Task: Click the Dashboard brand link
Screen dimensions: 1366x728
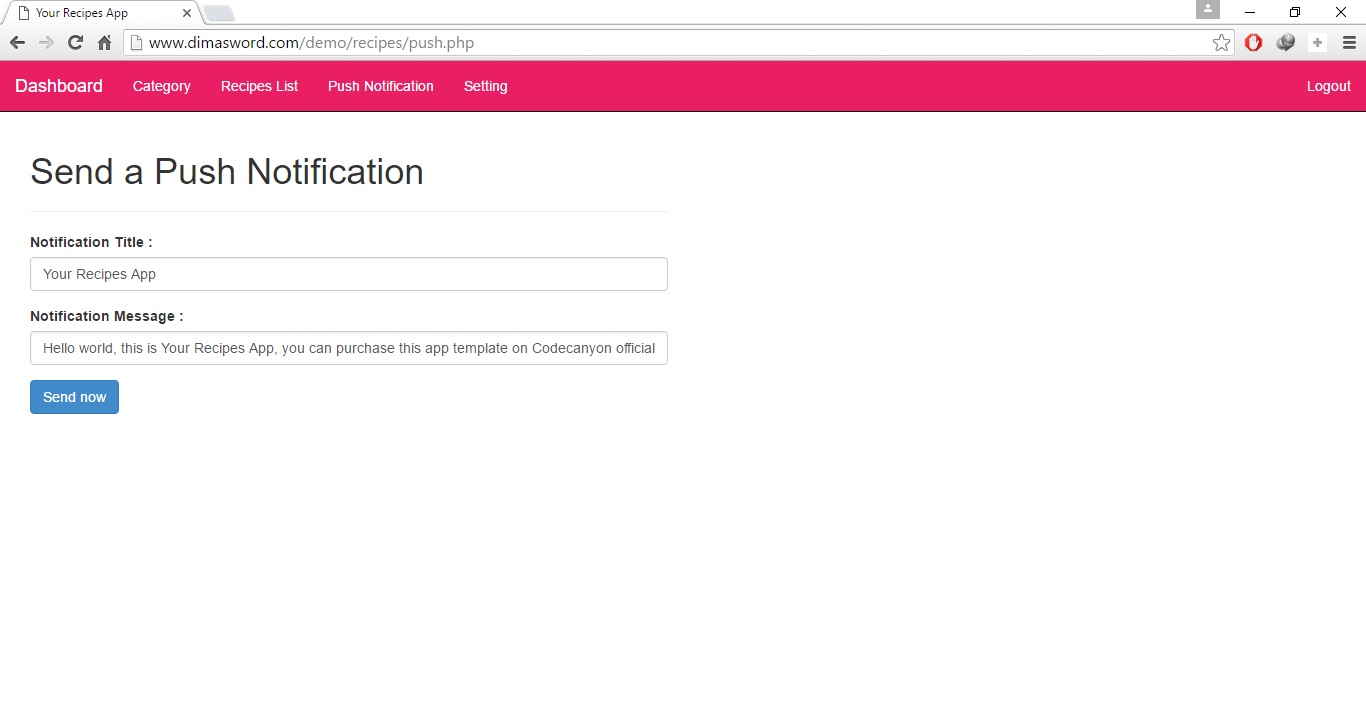Action: (59, 86)
